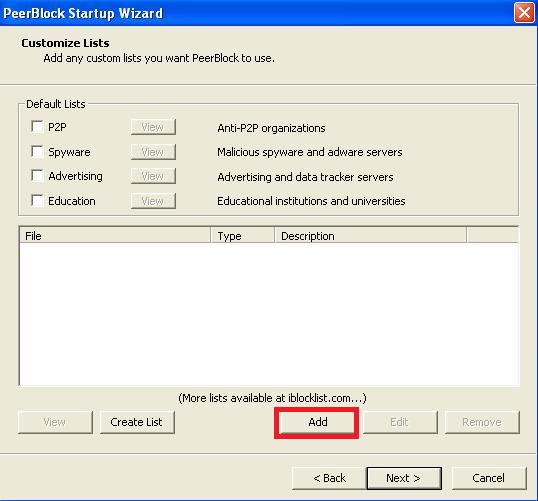Image resolution: width=538 pixels, height=501 pixels.
Task: Click the View button below the file list
Action: pos(55,422)
